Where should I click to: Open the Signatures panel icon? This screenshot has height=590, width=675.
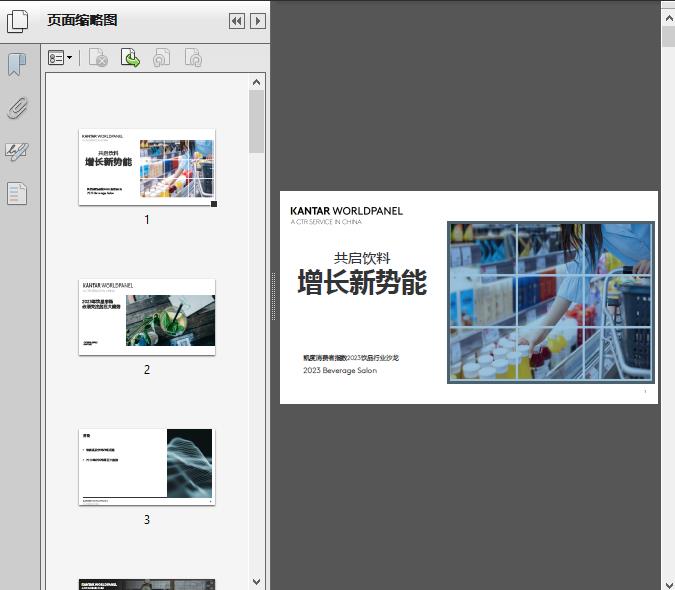(x=17, y=151)
